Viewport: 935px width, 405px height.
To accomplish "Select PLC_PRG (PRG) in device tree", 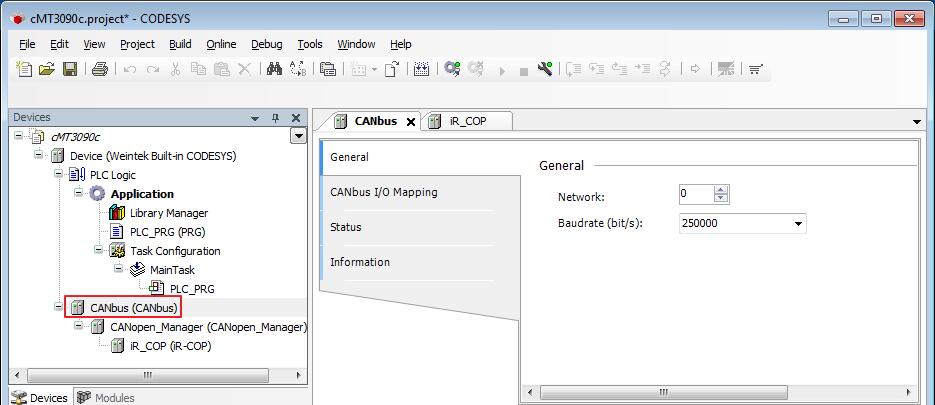I will [x=168, y=232].
